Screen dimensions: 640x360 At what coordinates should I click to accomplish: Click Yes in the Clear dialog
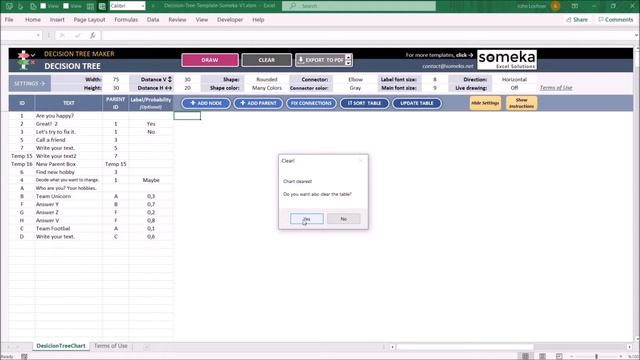(307, 219)
